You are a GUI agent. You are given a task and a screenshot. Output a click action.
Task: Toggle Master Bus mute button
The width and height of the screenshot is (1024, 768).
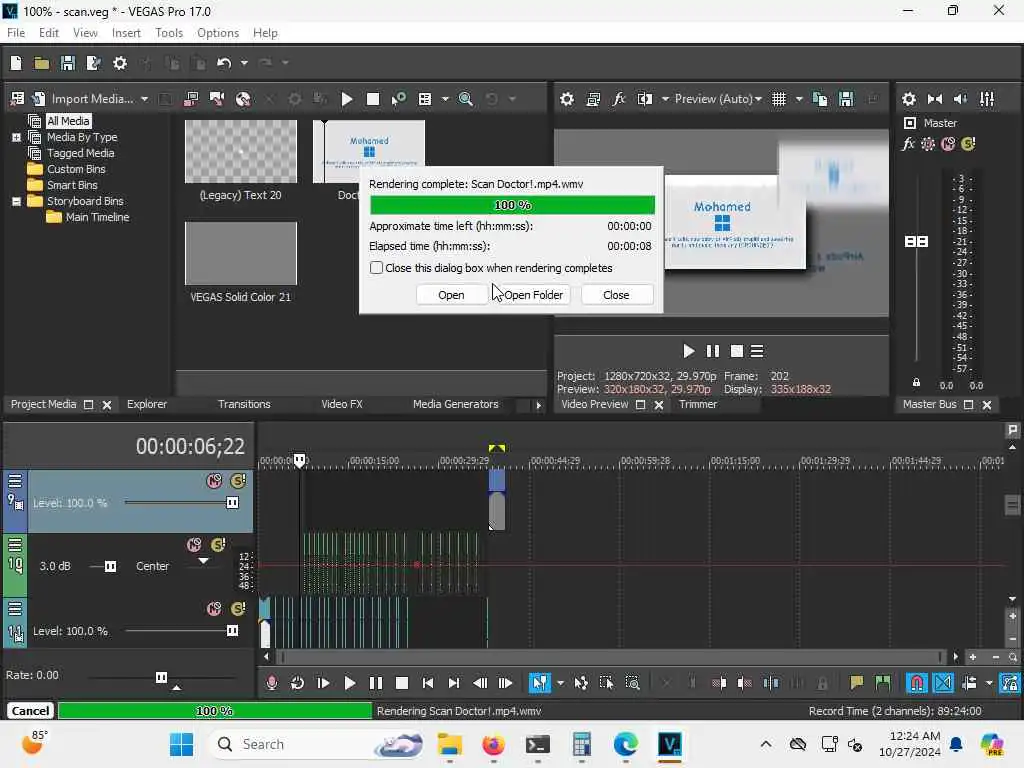(948, 144)
